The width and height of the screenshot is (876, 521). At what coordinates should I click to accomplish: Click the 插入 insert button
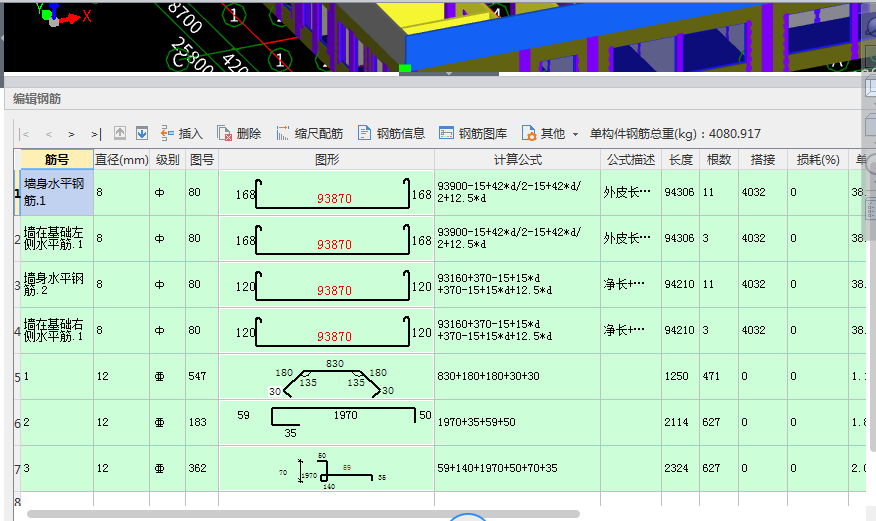pyautogui.click(x=181, y=133)
